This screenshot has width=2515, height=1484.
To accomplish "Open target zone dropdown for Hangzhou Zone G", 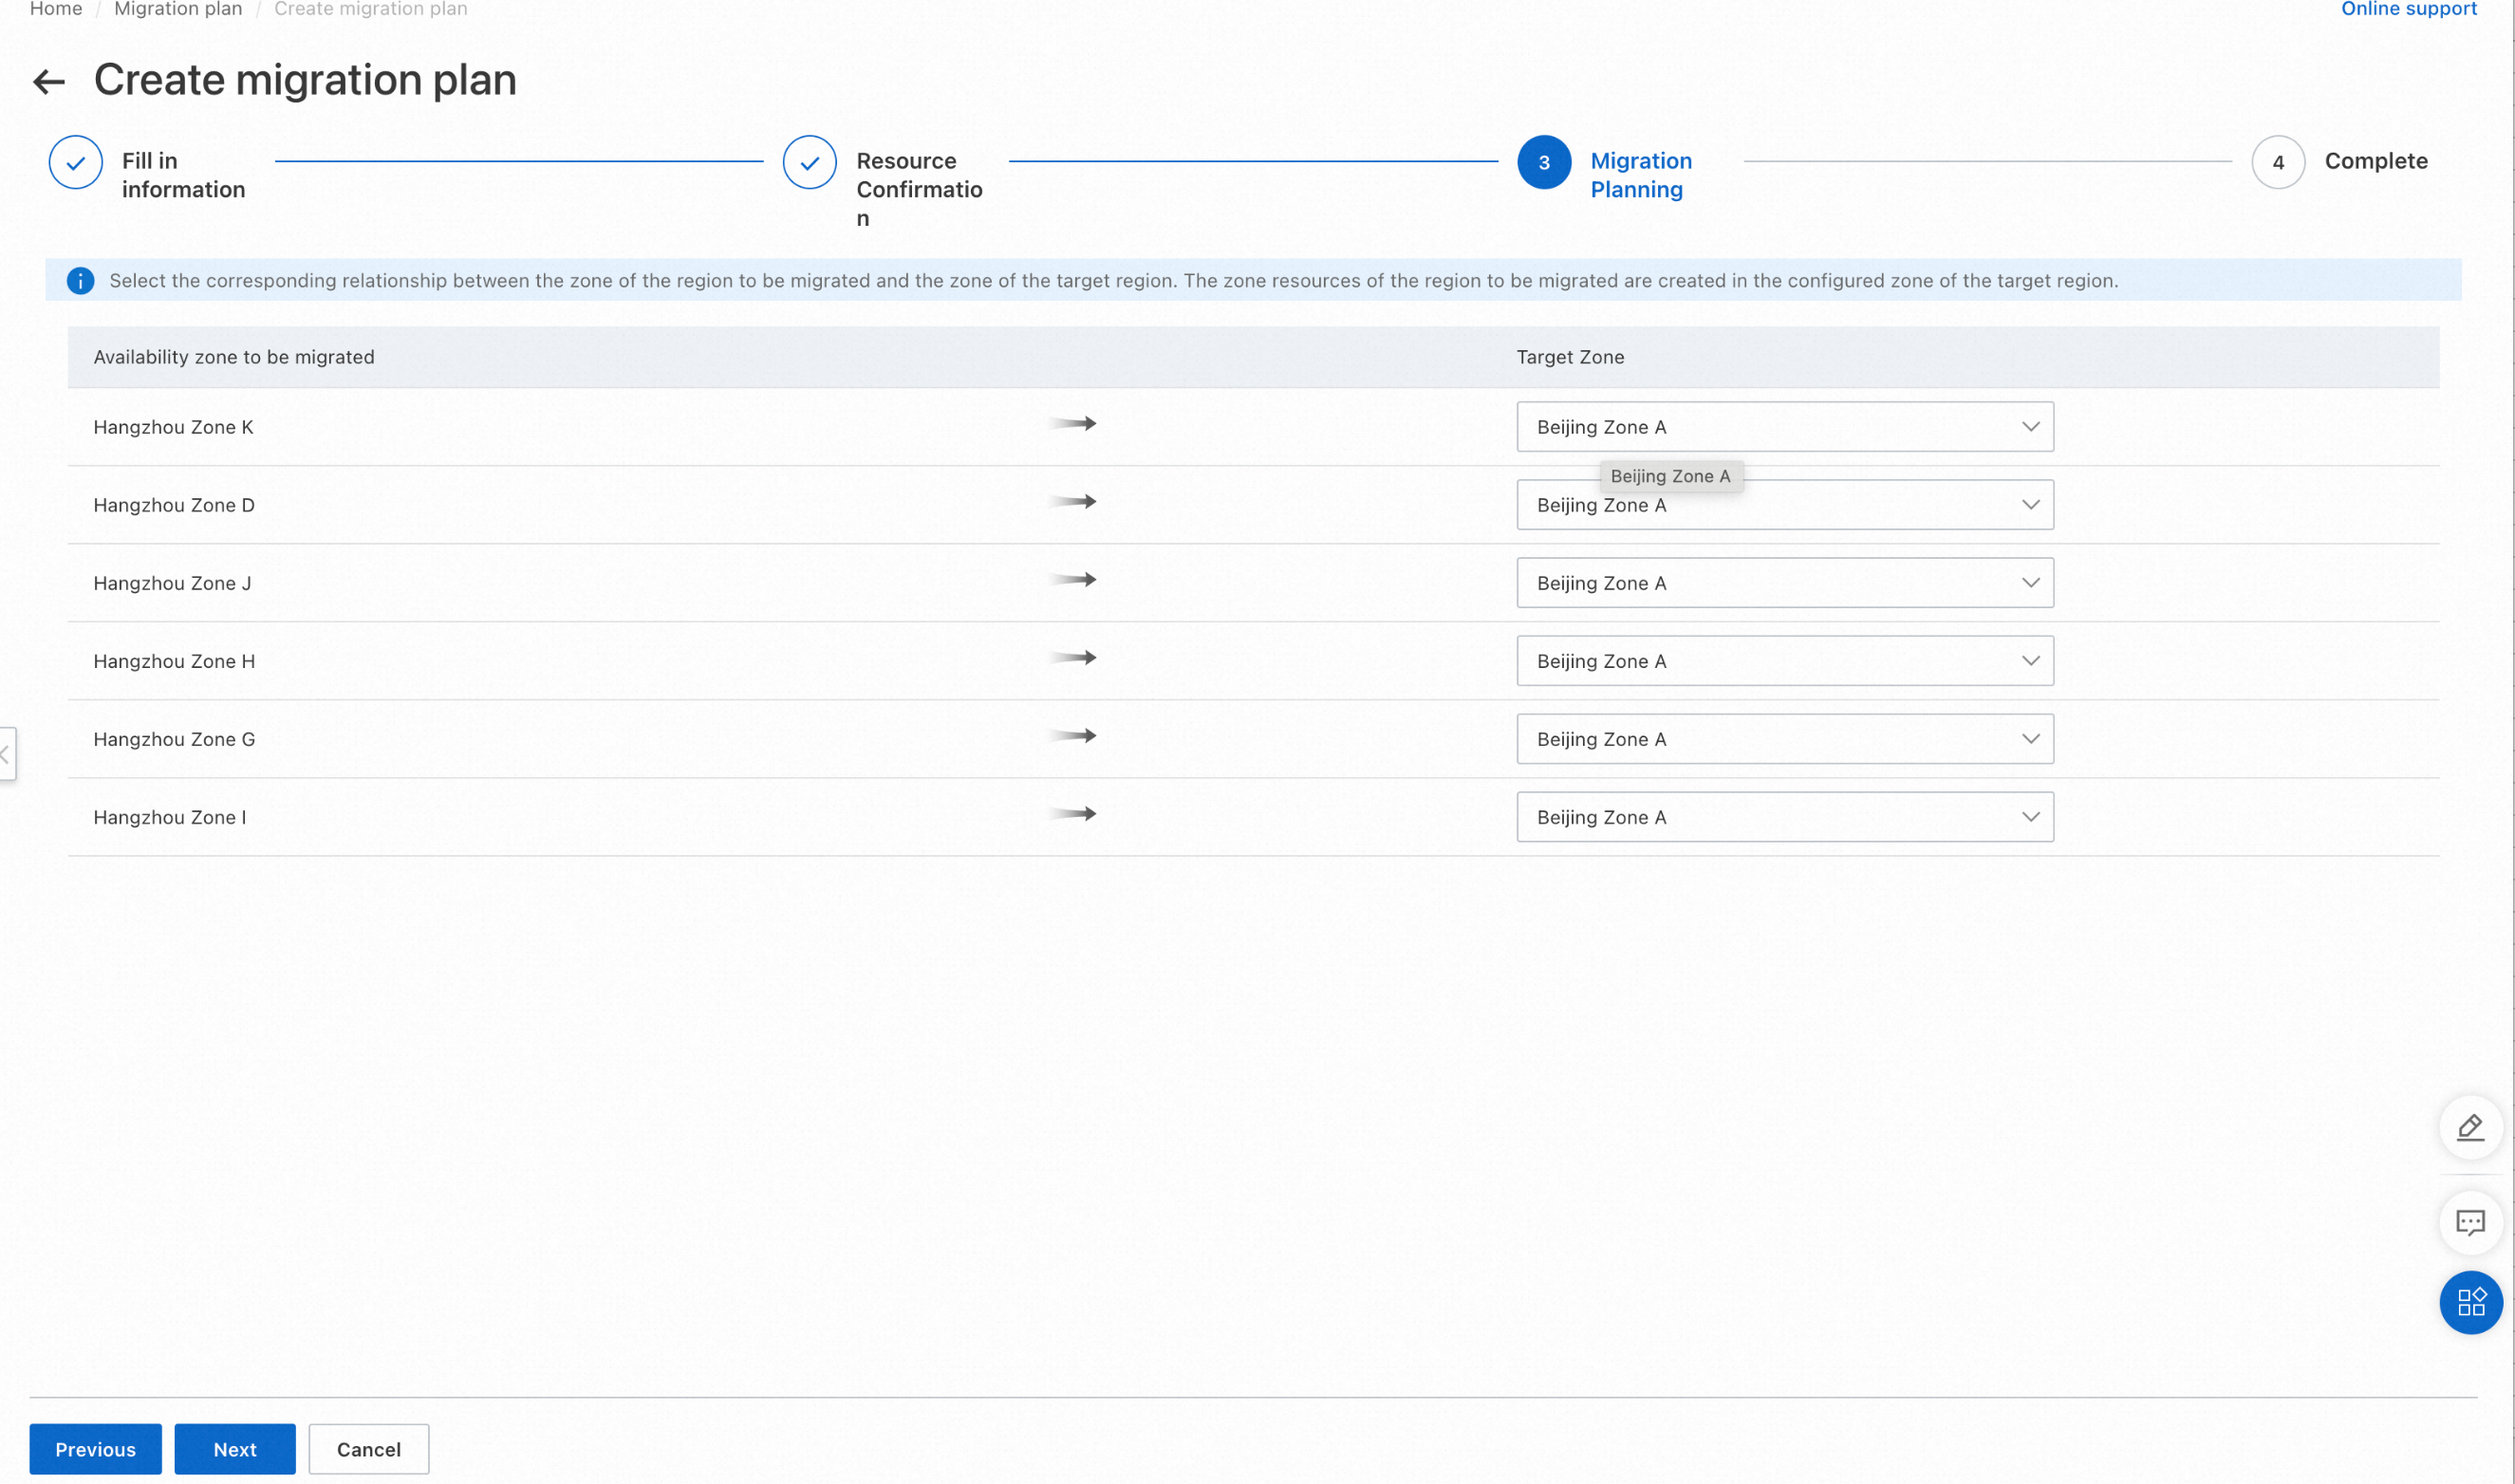I will [1784, 739].
